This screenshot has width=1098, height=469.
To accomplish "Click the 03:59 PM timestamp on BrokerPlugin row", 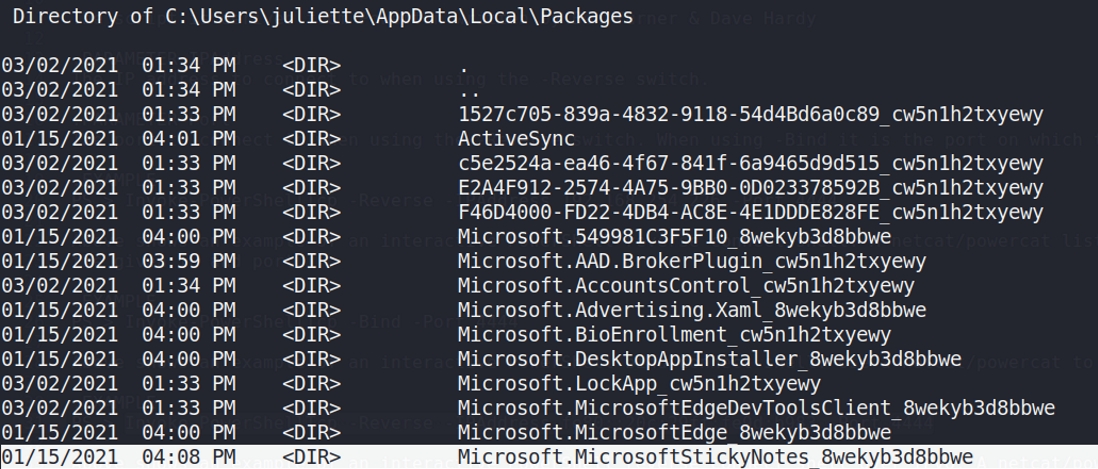I will click(x=189, y=261).
